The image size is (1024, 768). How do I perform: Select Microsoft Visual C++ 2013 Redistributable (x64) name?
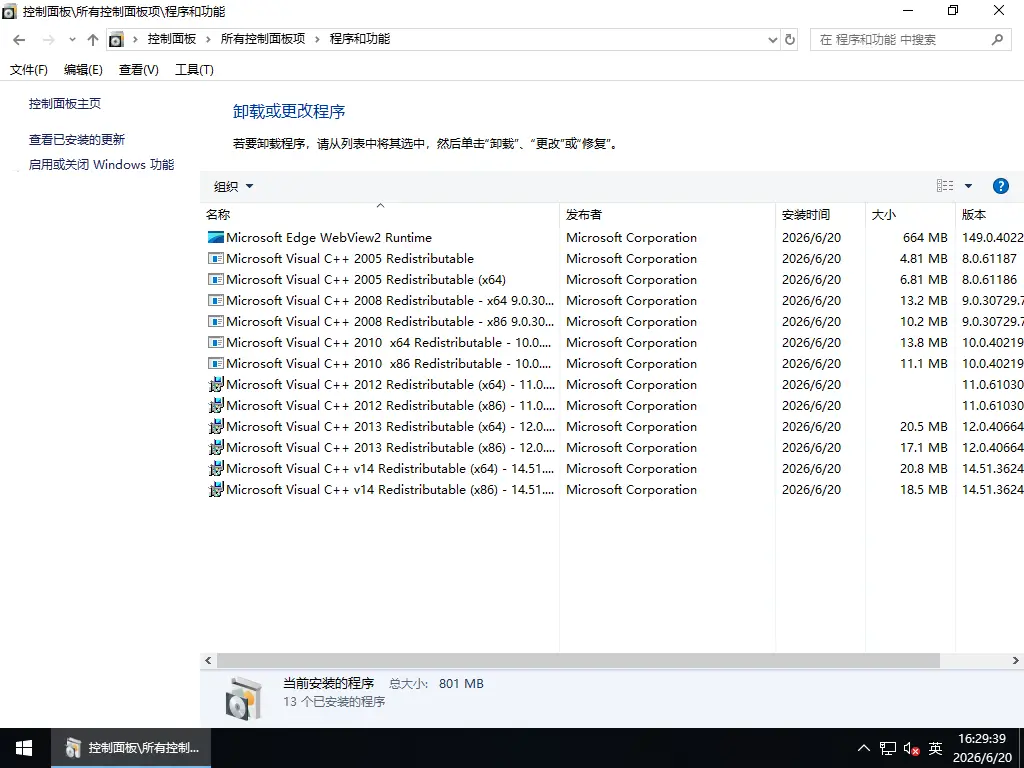390,426
